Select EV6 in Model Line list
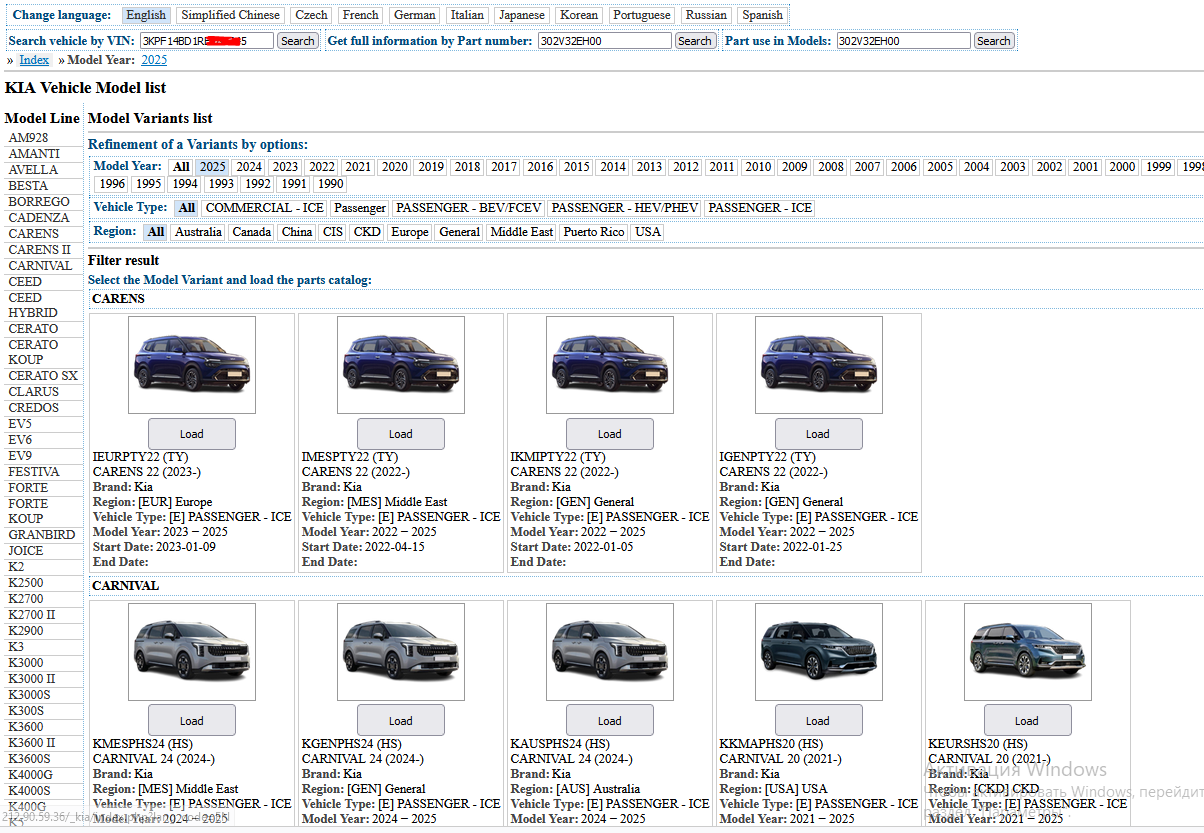Viewport: 1204px width, 833px height. click(20, 440)
